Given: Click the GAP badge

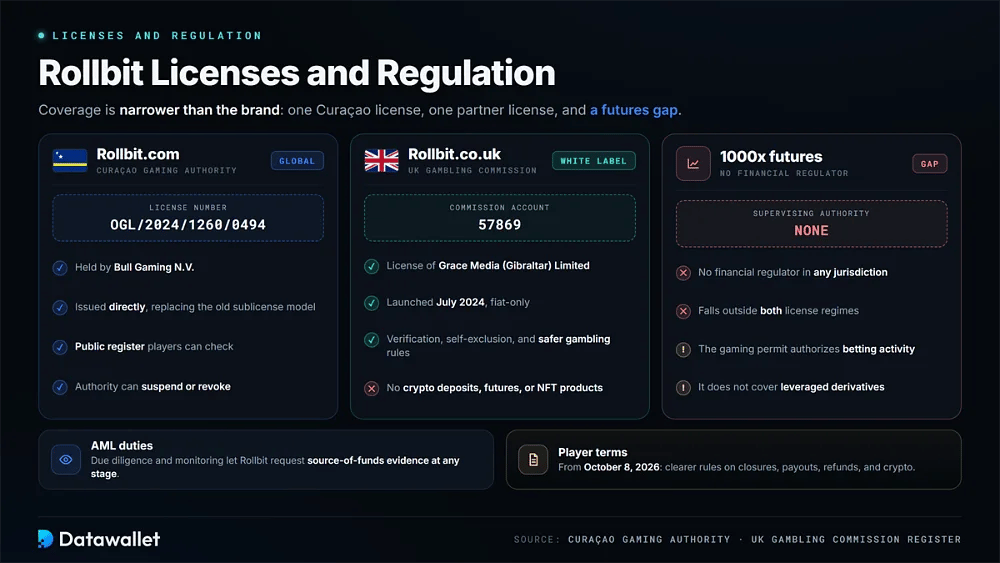Looking at the screenshot, I should (929, 164).
